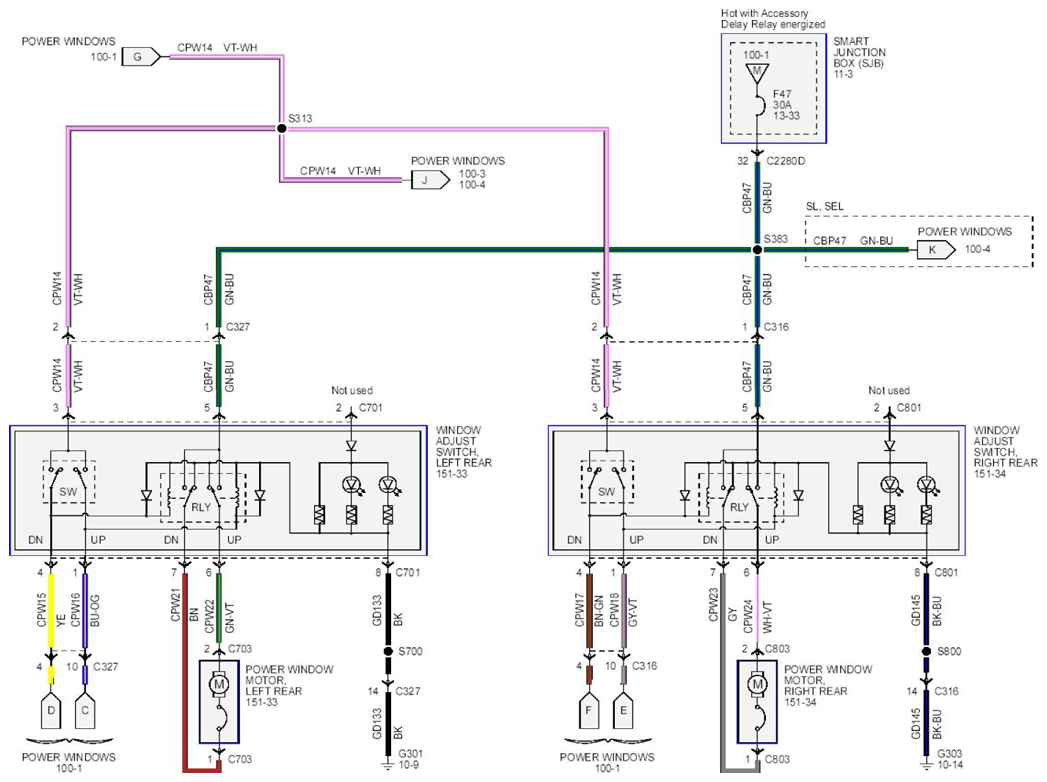Click the "G301" ground label
The width and height of the screenshot is (1047, 782).
coord(411,753)
